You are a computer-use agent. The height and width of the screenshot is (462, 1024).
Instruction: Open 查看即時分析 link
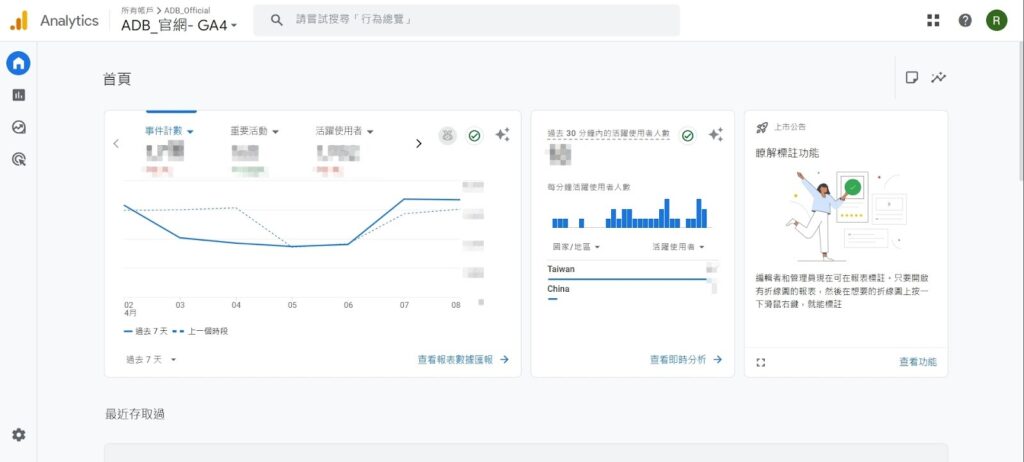tap(686, 359)
